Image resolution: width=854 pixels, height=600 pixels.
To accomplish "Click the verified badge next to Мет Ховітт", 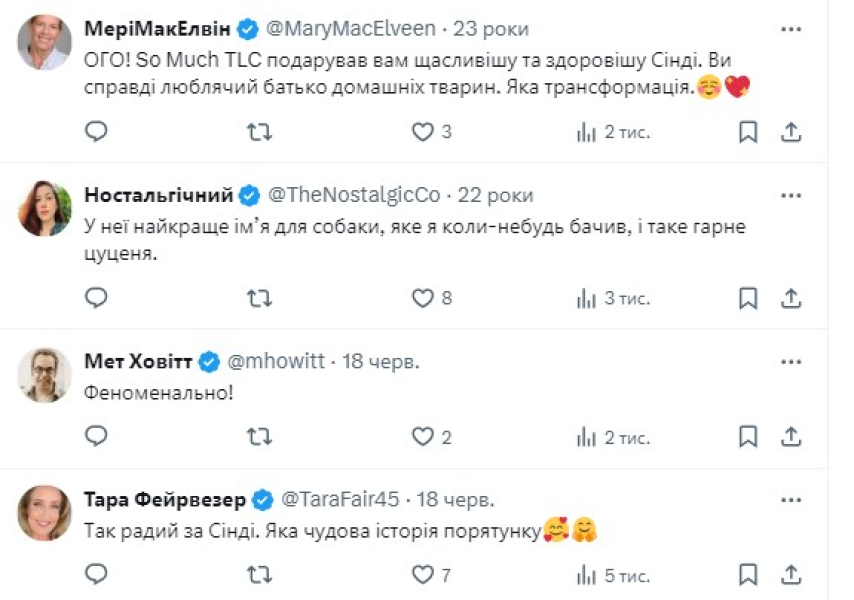I will click(209, 364).
